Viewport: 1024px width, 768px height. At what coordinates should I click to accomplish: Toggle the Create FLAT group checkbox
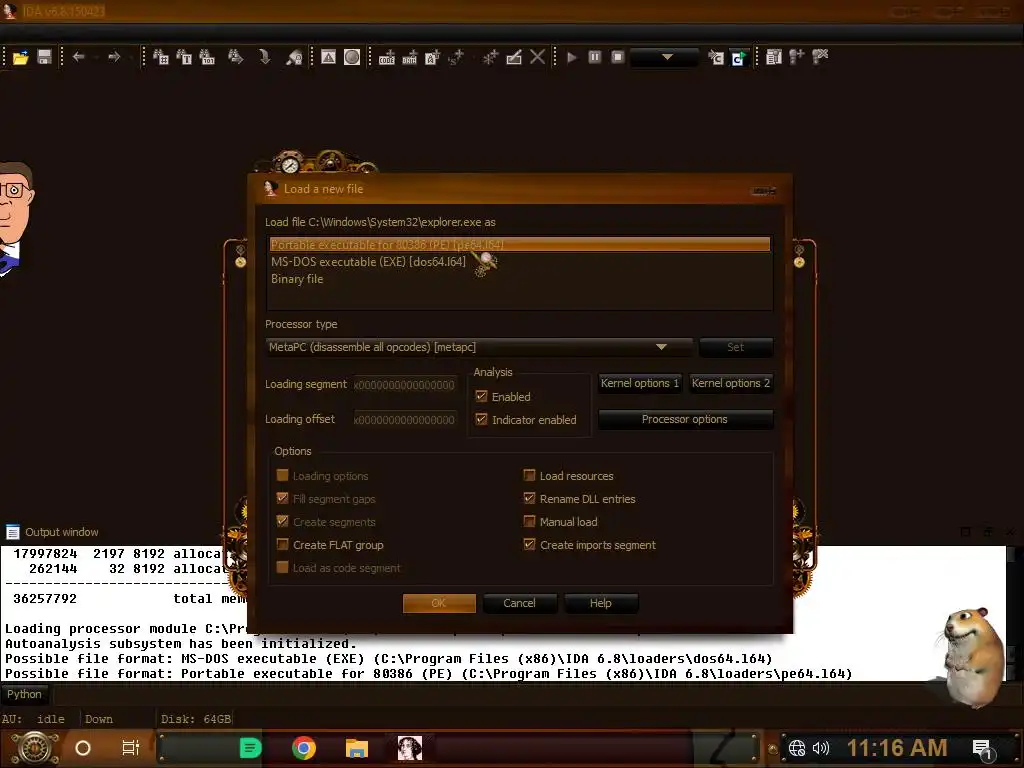pos(282,544)
